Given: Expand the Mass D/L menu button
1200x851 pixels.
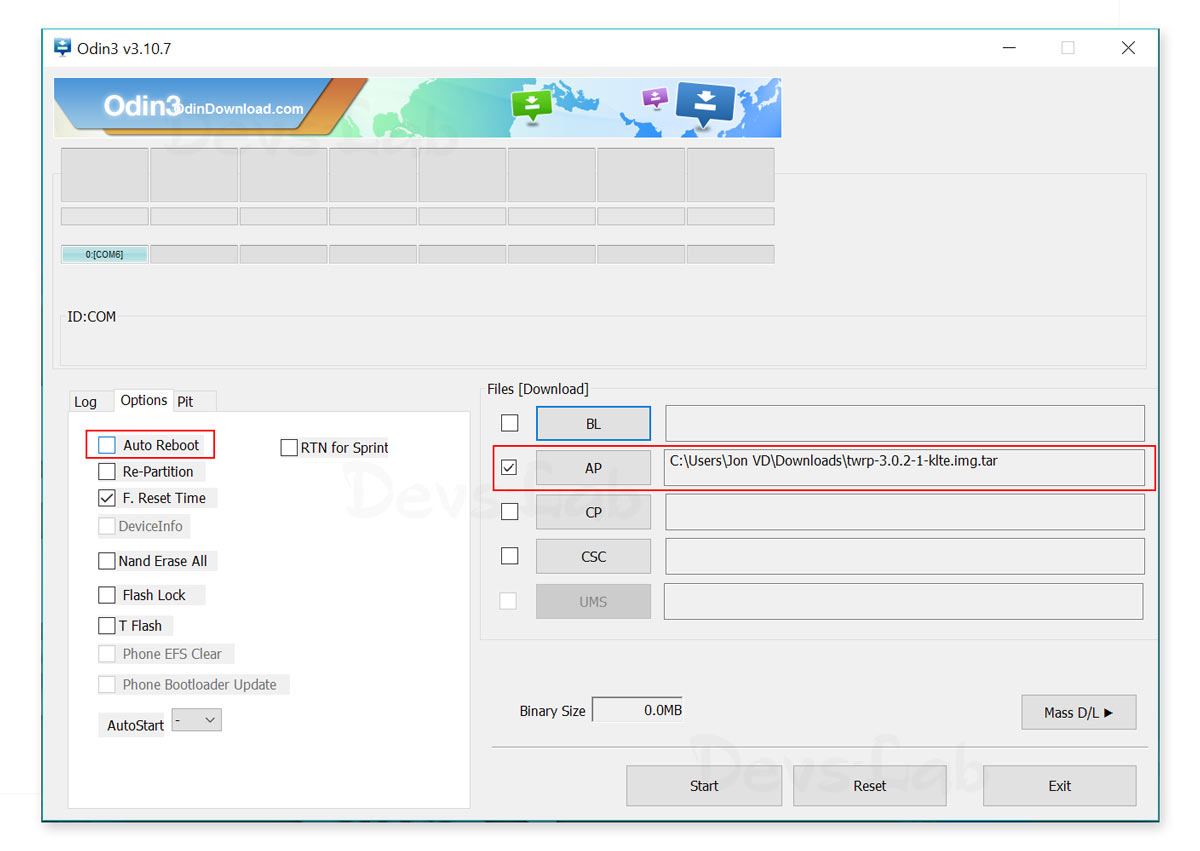Looking at the screenshot, I should pos(1078,712).
